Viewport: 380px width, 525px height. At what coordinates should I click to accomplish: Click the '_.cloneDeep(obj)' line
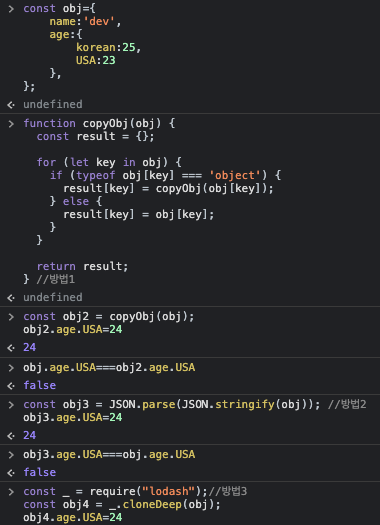click(x=122, y=504)
